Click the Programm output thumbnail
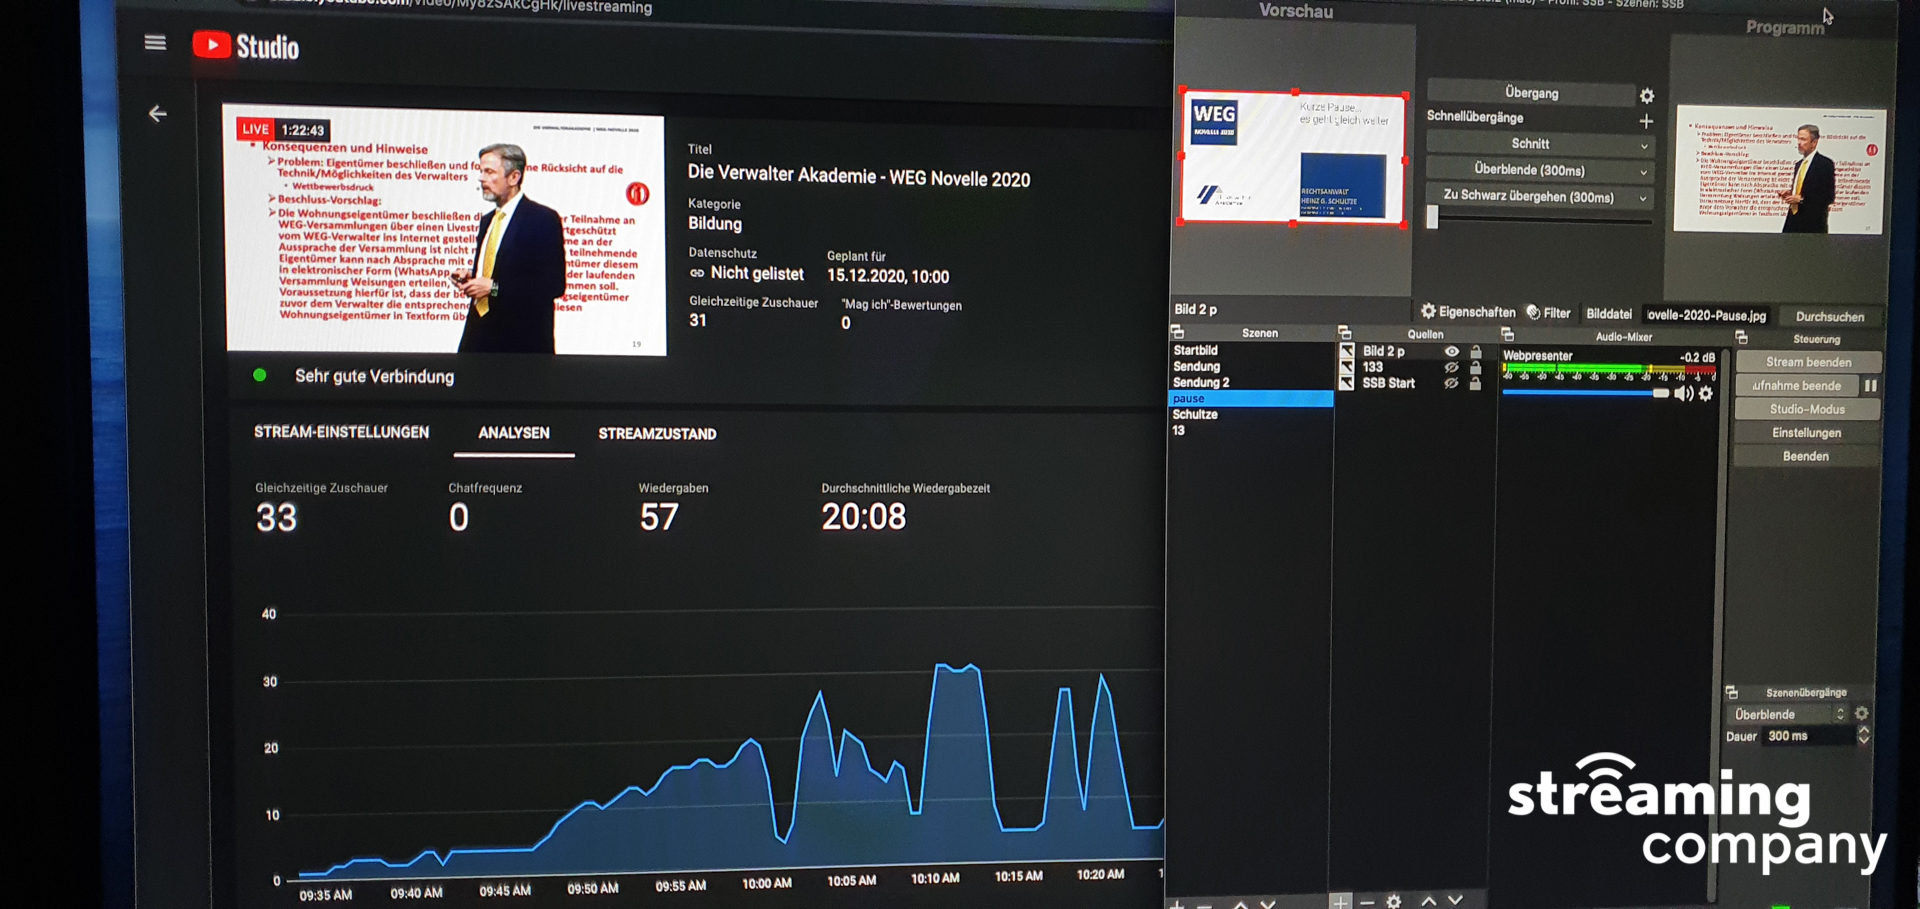The image size is (1920, 909). pyautogui.click(x=1779, y=170)
